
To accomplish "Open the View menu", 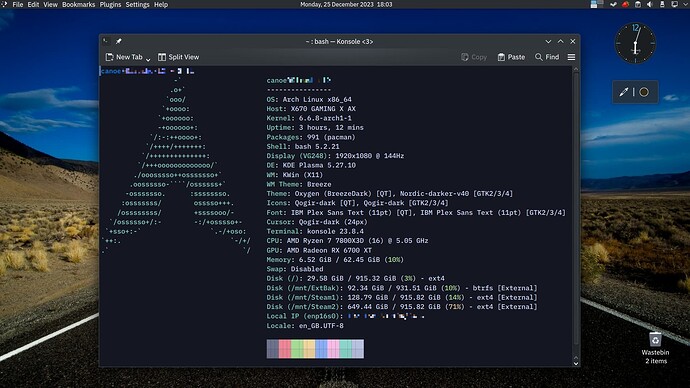I will point(50,4).
